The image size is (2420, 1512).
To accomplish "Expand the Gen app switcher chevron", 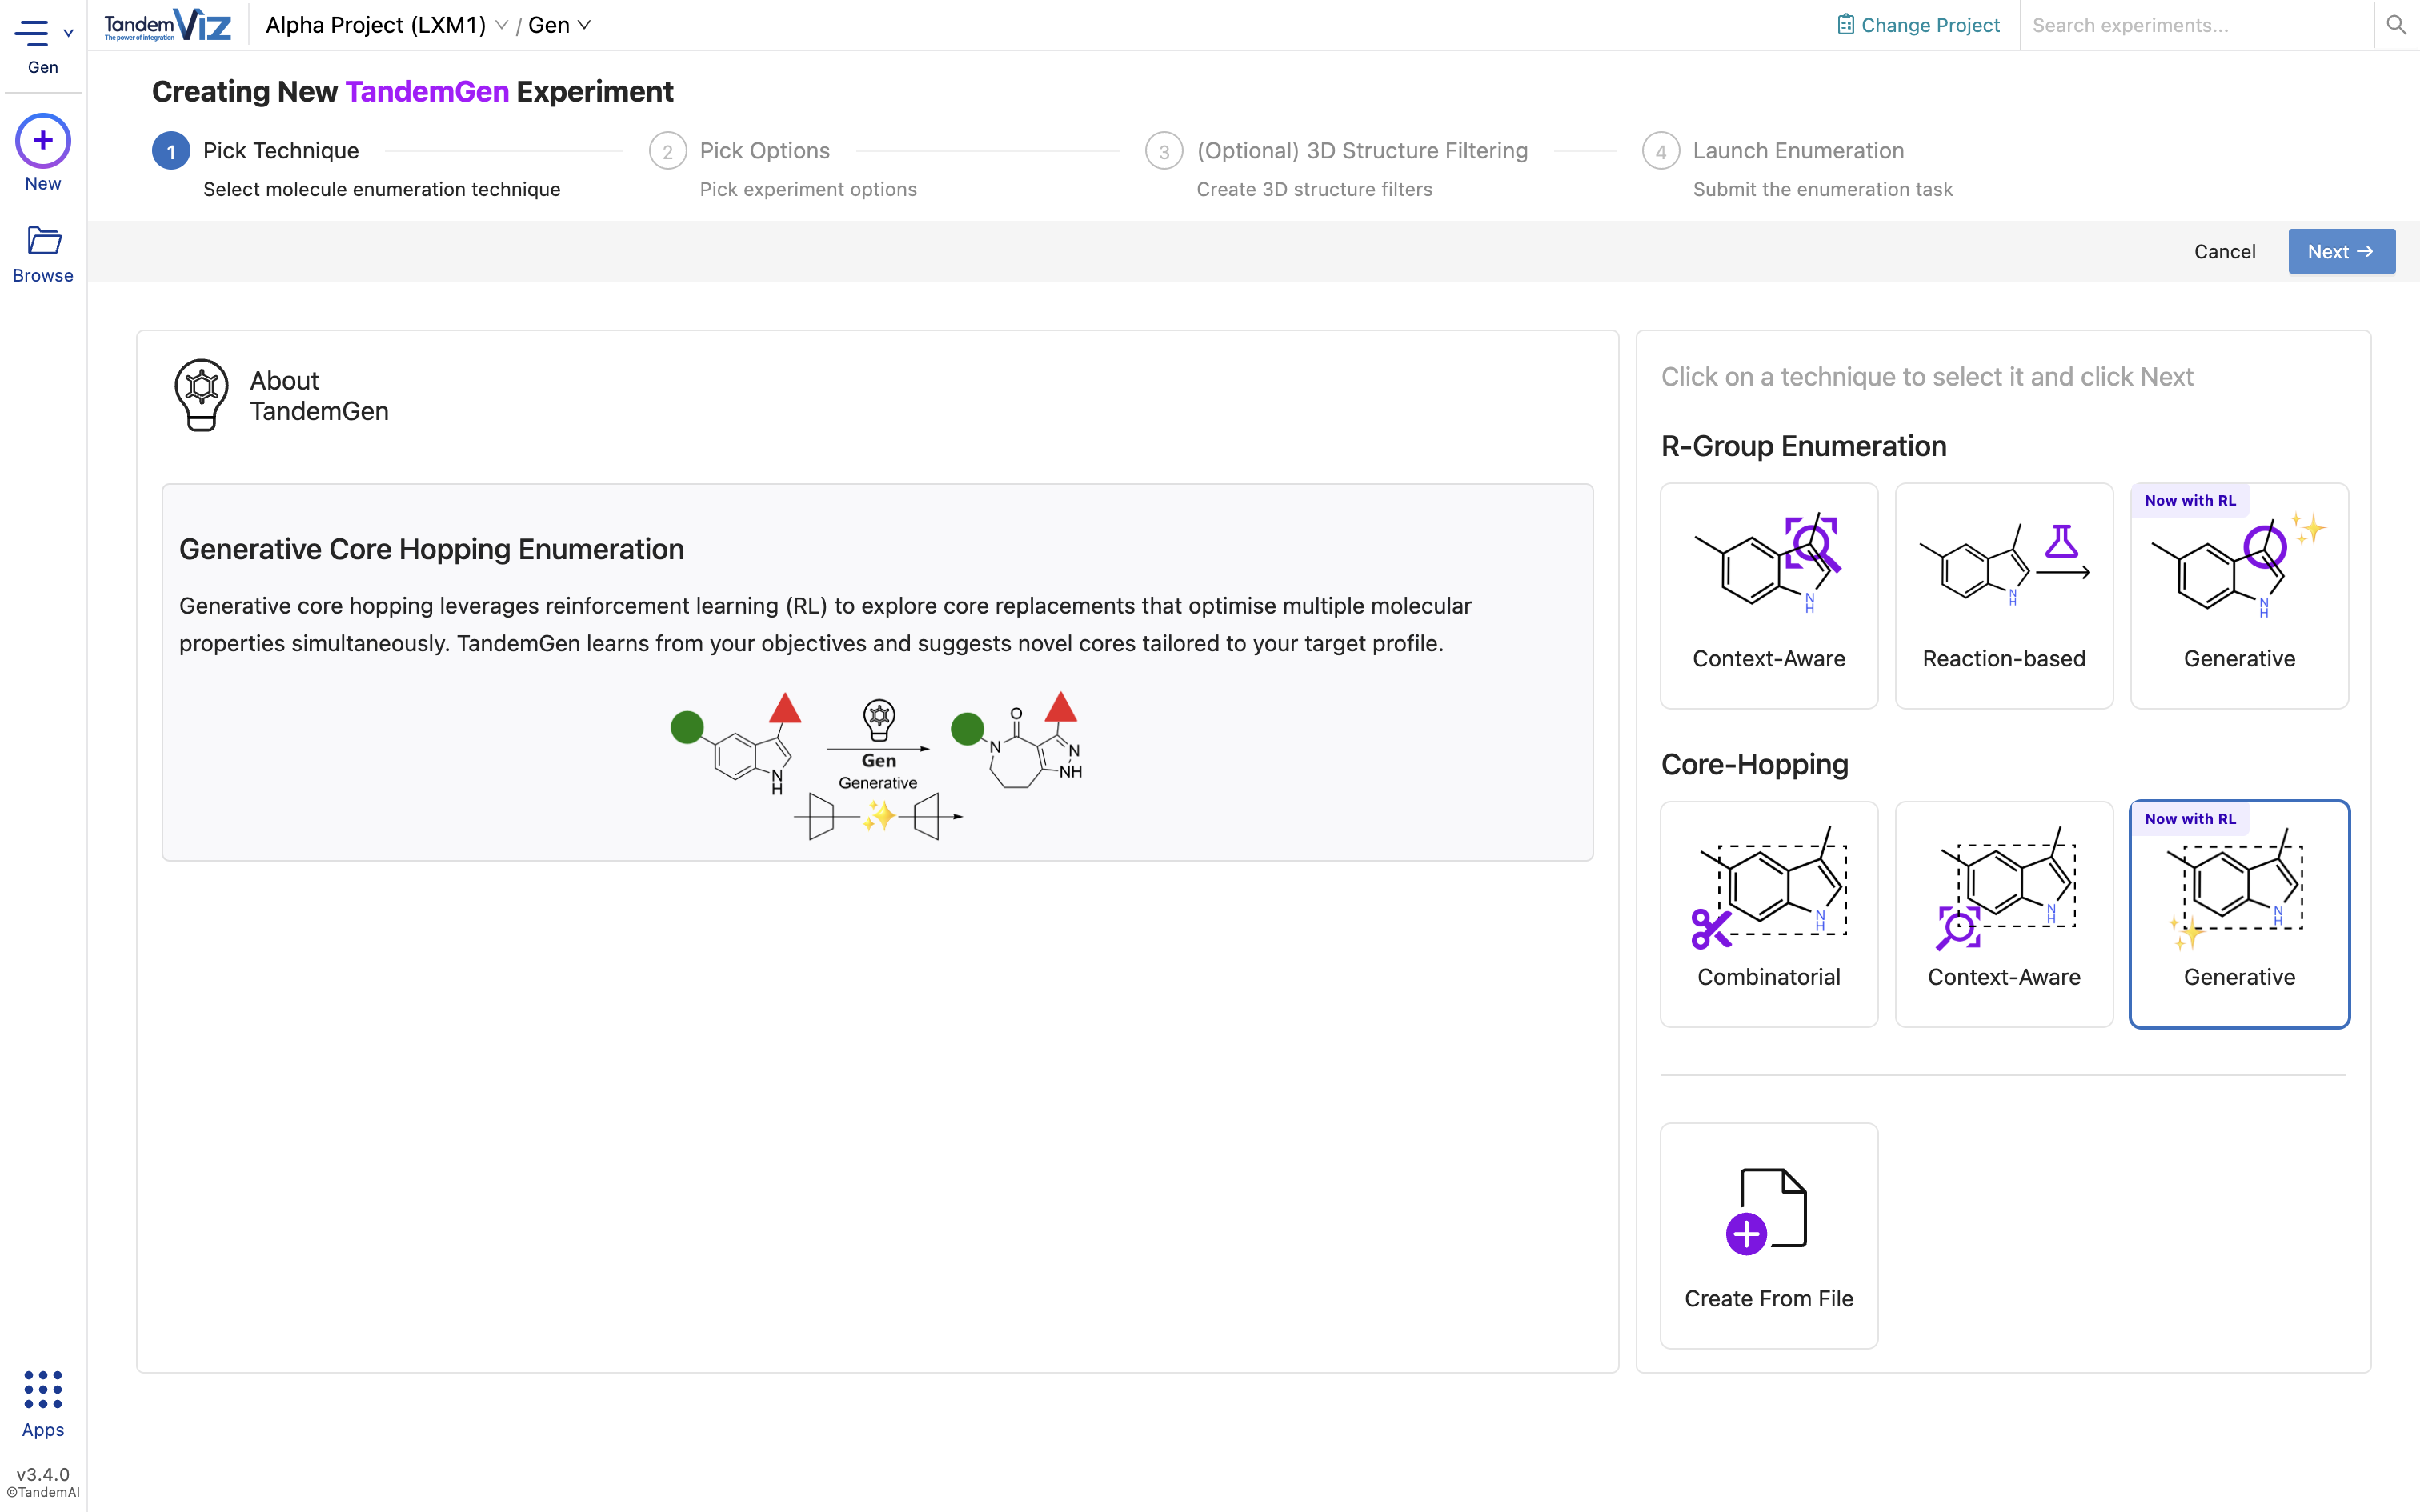I will [x=68, y=33].
